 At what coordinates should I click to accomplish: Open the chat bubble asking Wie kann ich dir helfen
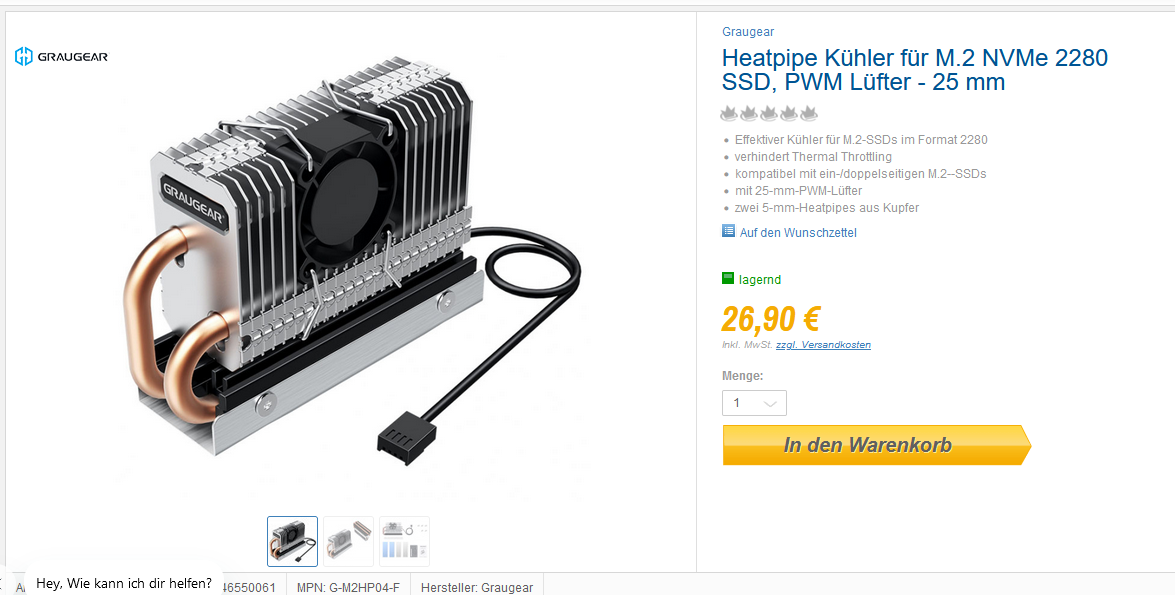coord(124,582)
